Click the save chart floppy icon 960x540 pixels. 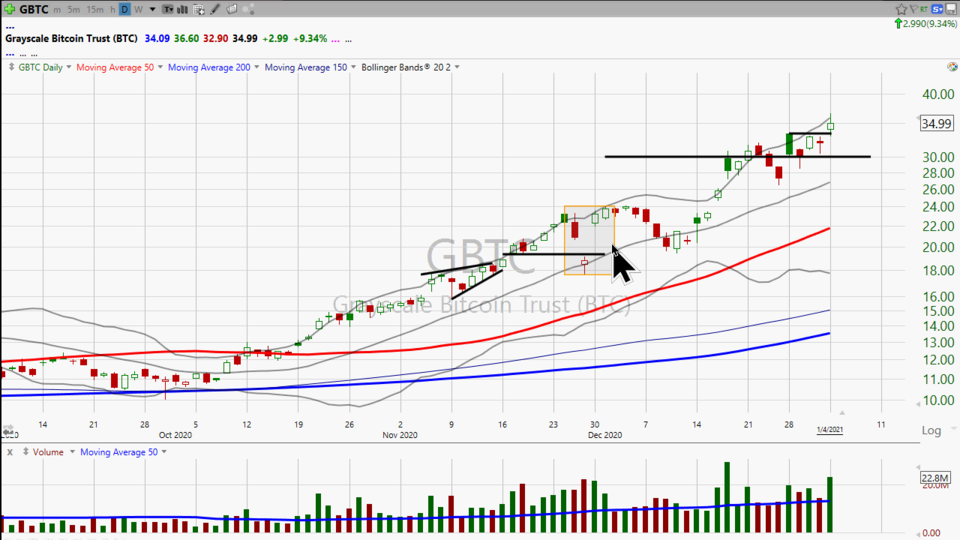pos(951,9)
